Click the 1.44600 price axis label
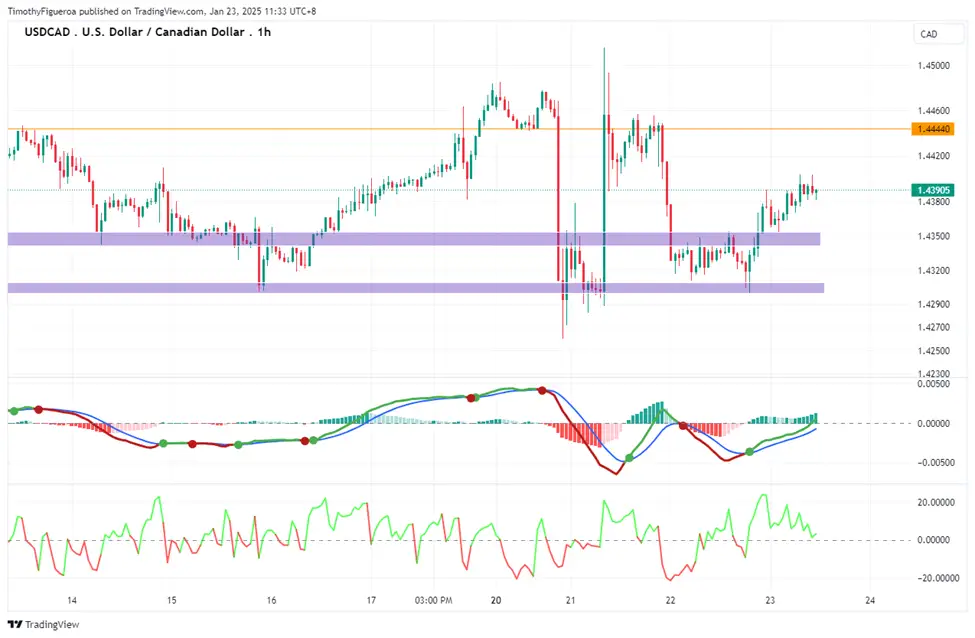 tap(933, 111)
